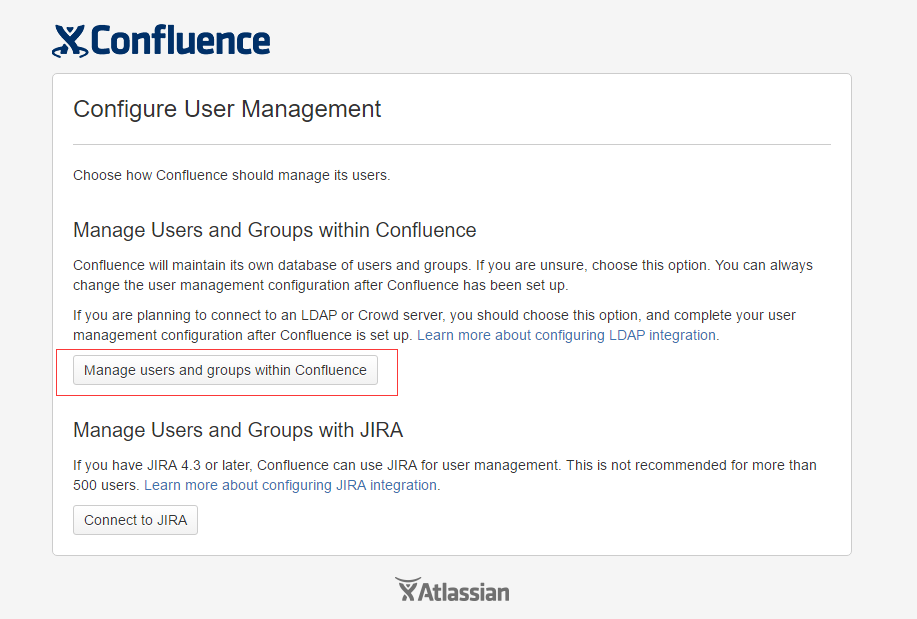Click the '500 users.' text before the JIRA link
The width and height of the screenshot is (917, 619).
[x=106, y=485]
